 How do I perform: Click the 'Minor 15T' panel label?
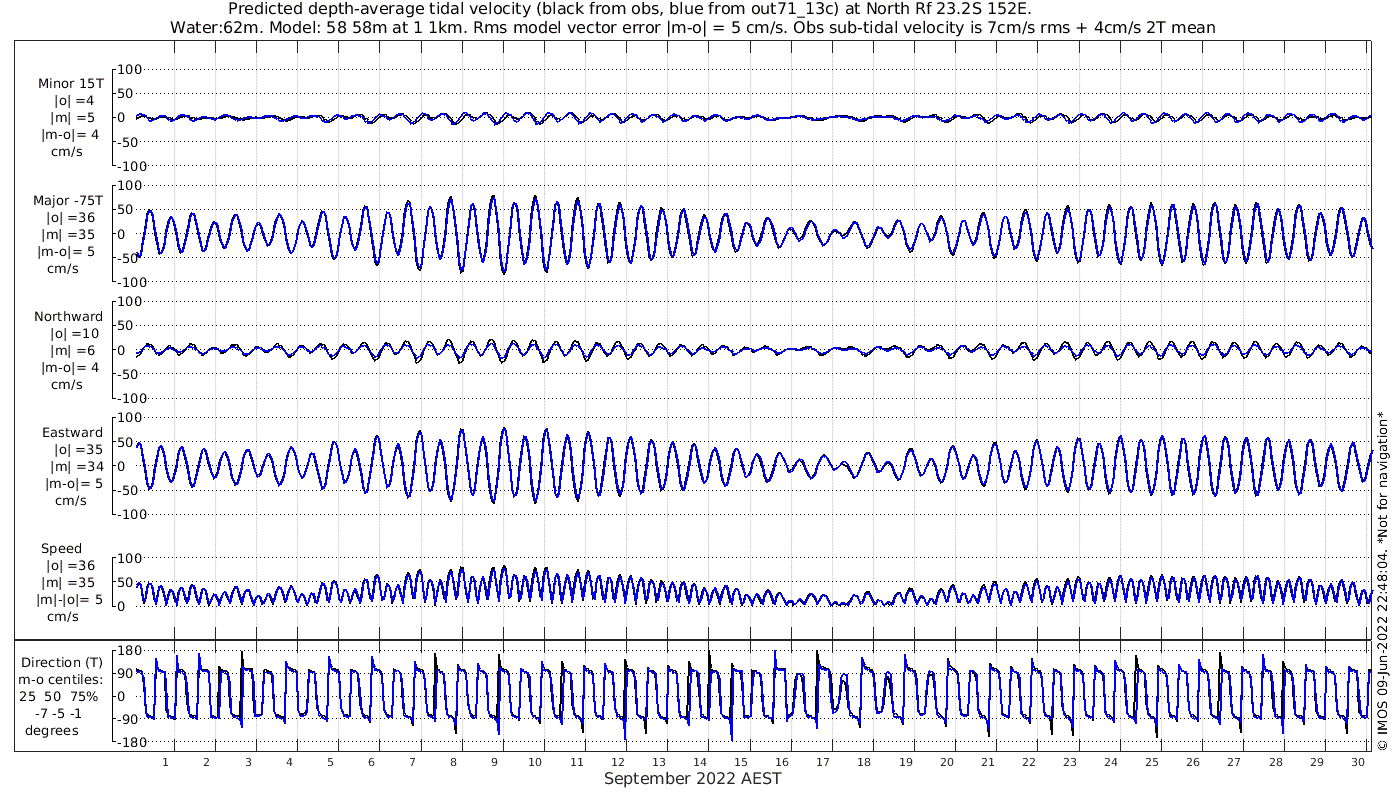pos(70,84)
